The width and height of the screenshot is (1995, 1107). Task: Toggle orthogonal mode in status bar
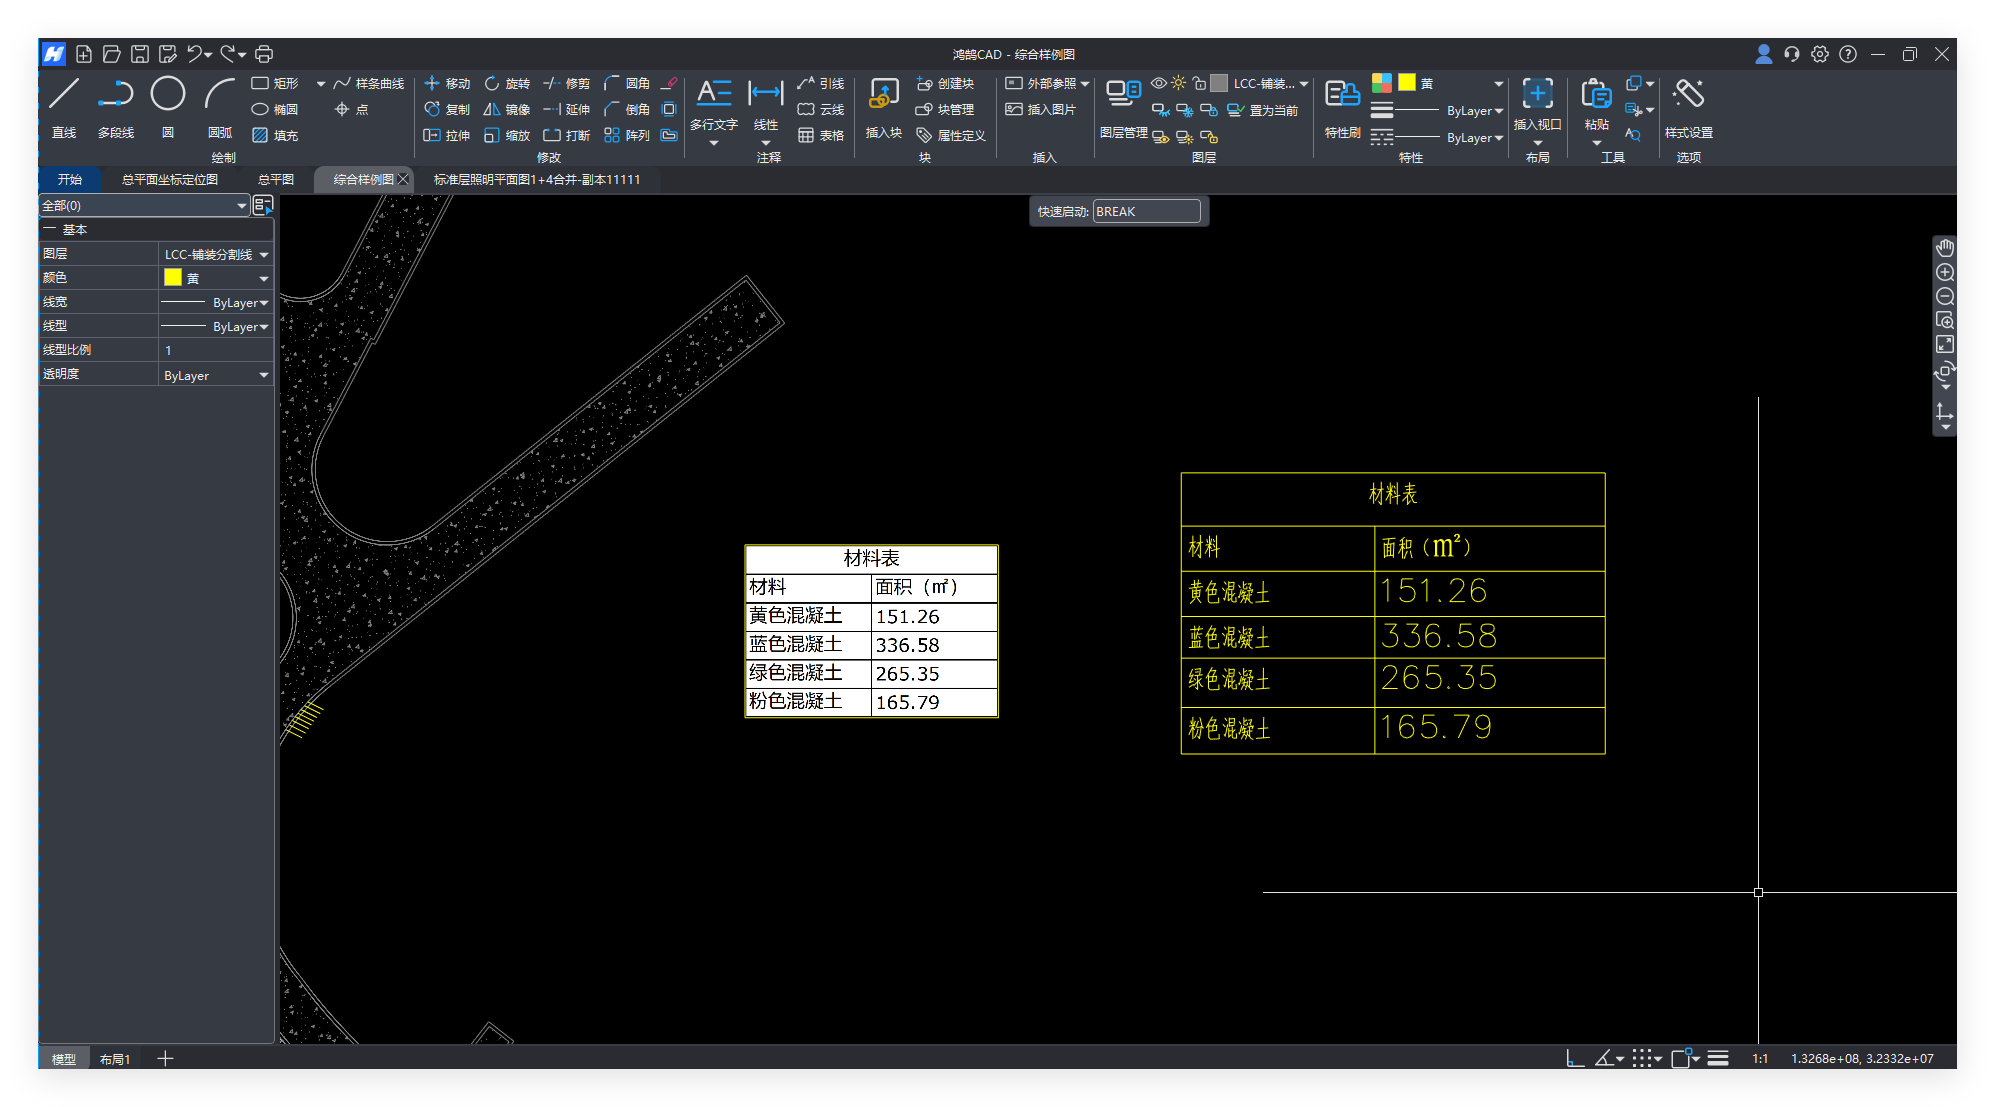click(x=1574, y=1058)
